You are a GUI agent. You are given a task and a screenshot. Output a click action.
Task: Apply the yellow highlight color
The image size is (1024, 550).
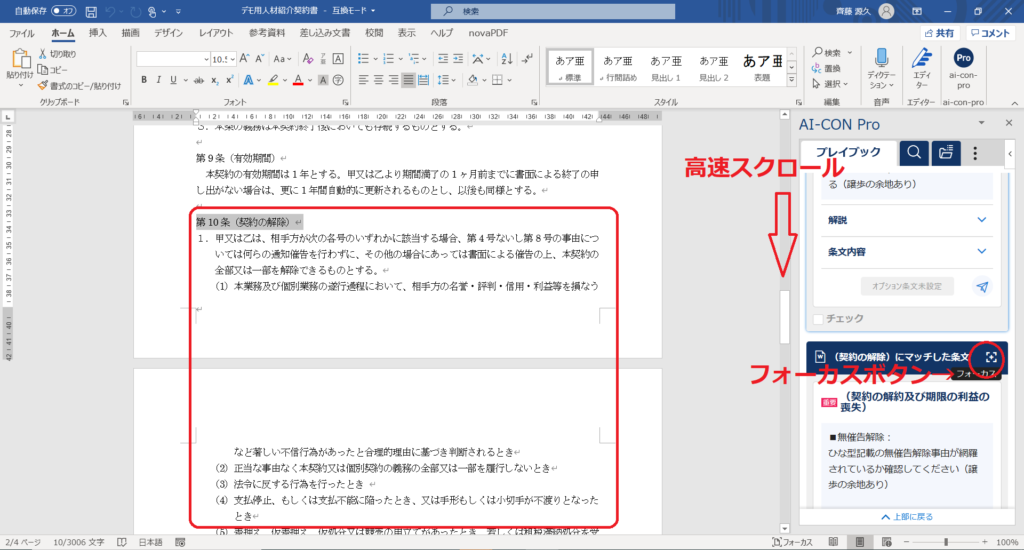273,80
